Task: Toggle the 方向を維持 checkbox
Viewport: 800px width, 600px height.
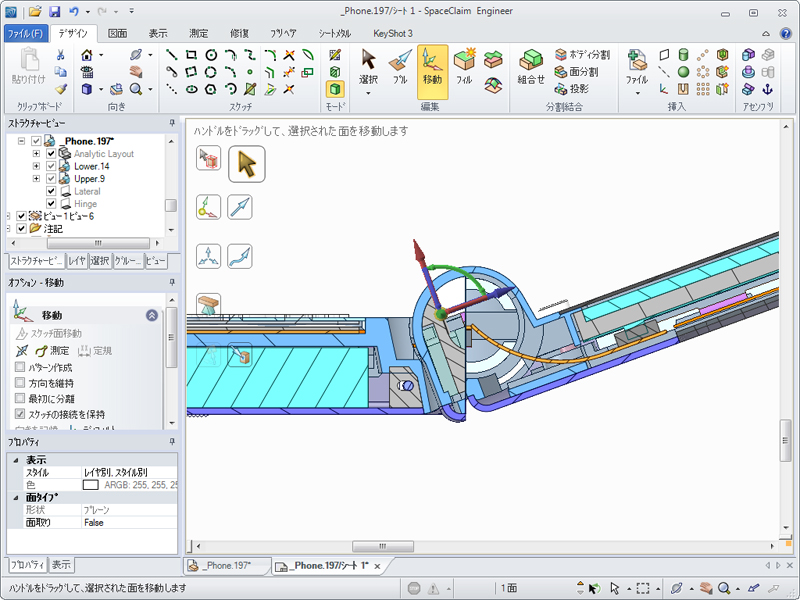Action: click(21, 383)
